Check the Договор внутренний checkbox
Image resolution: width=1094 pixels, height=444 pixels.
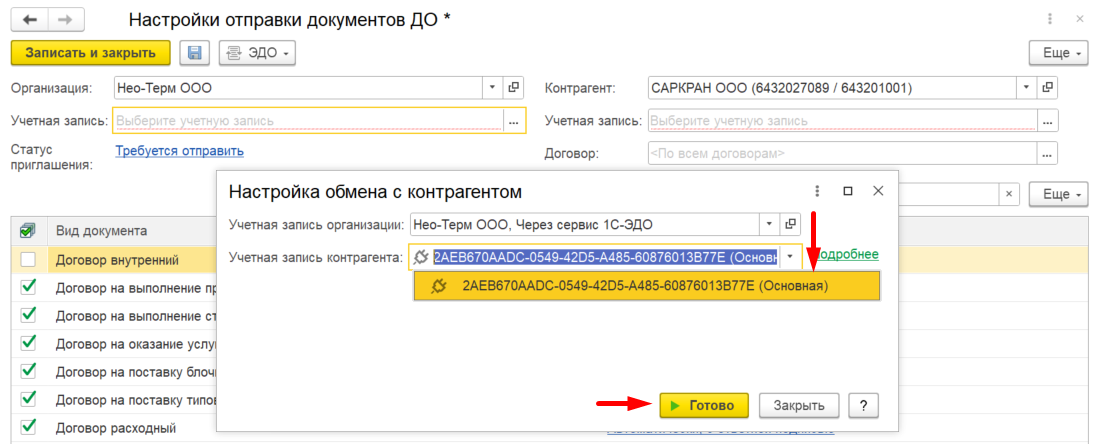click(x=28, y=260)
